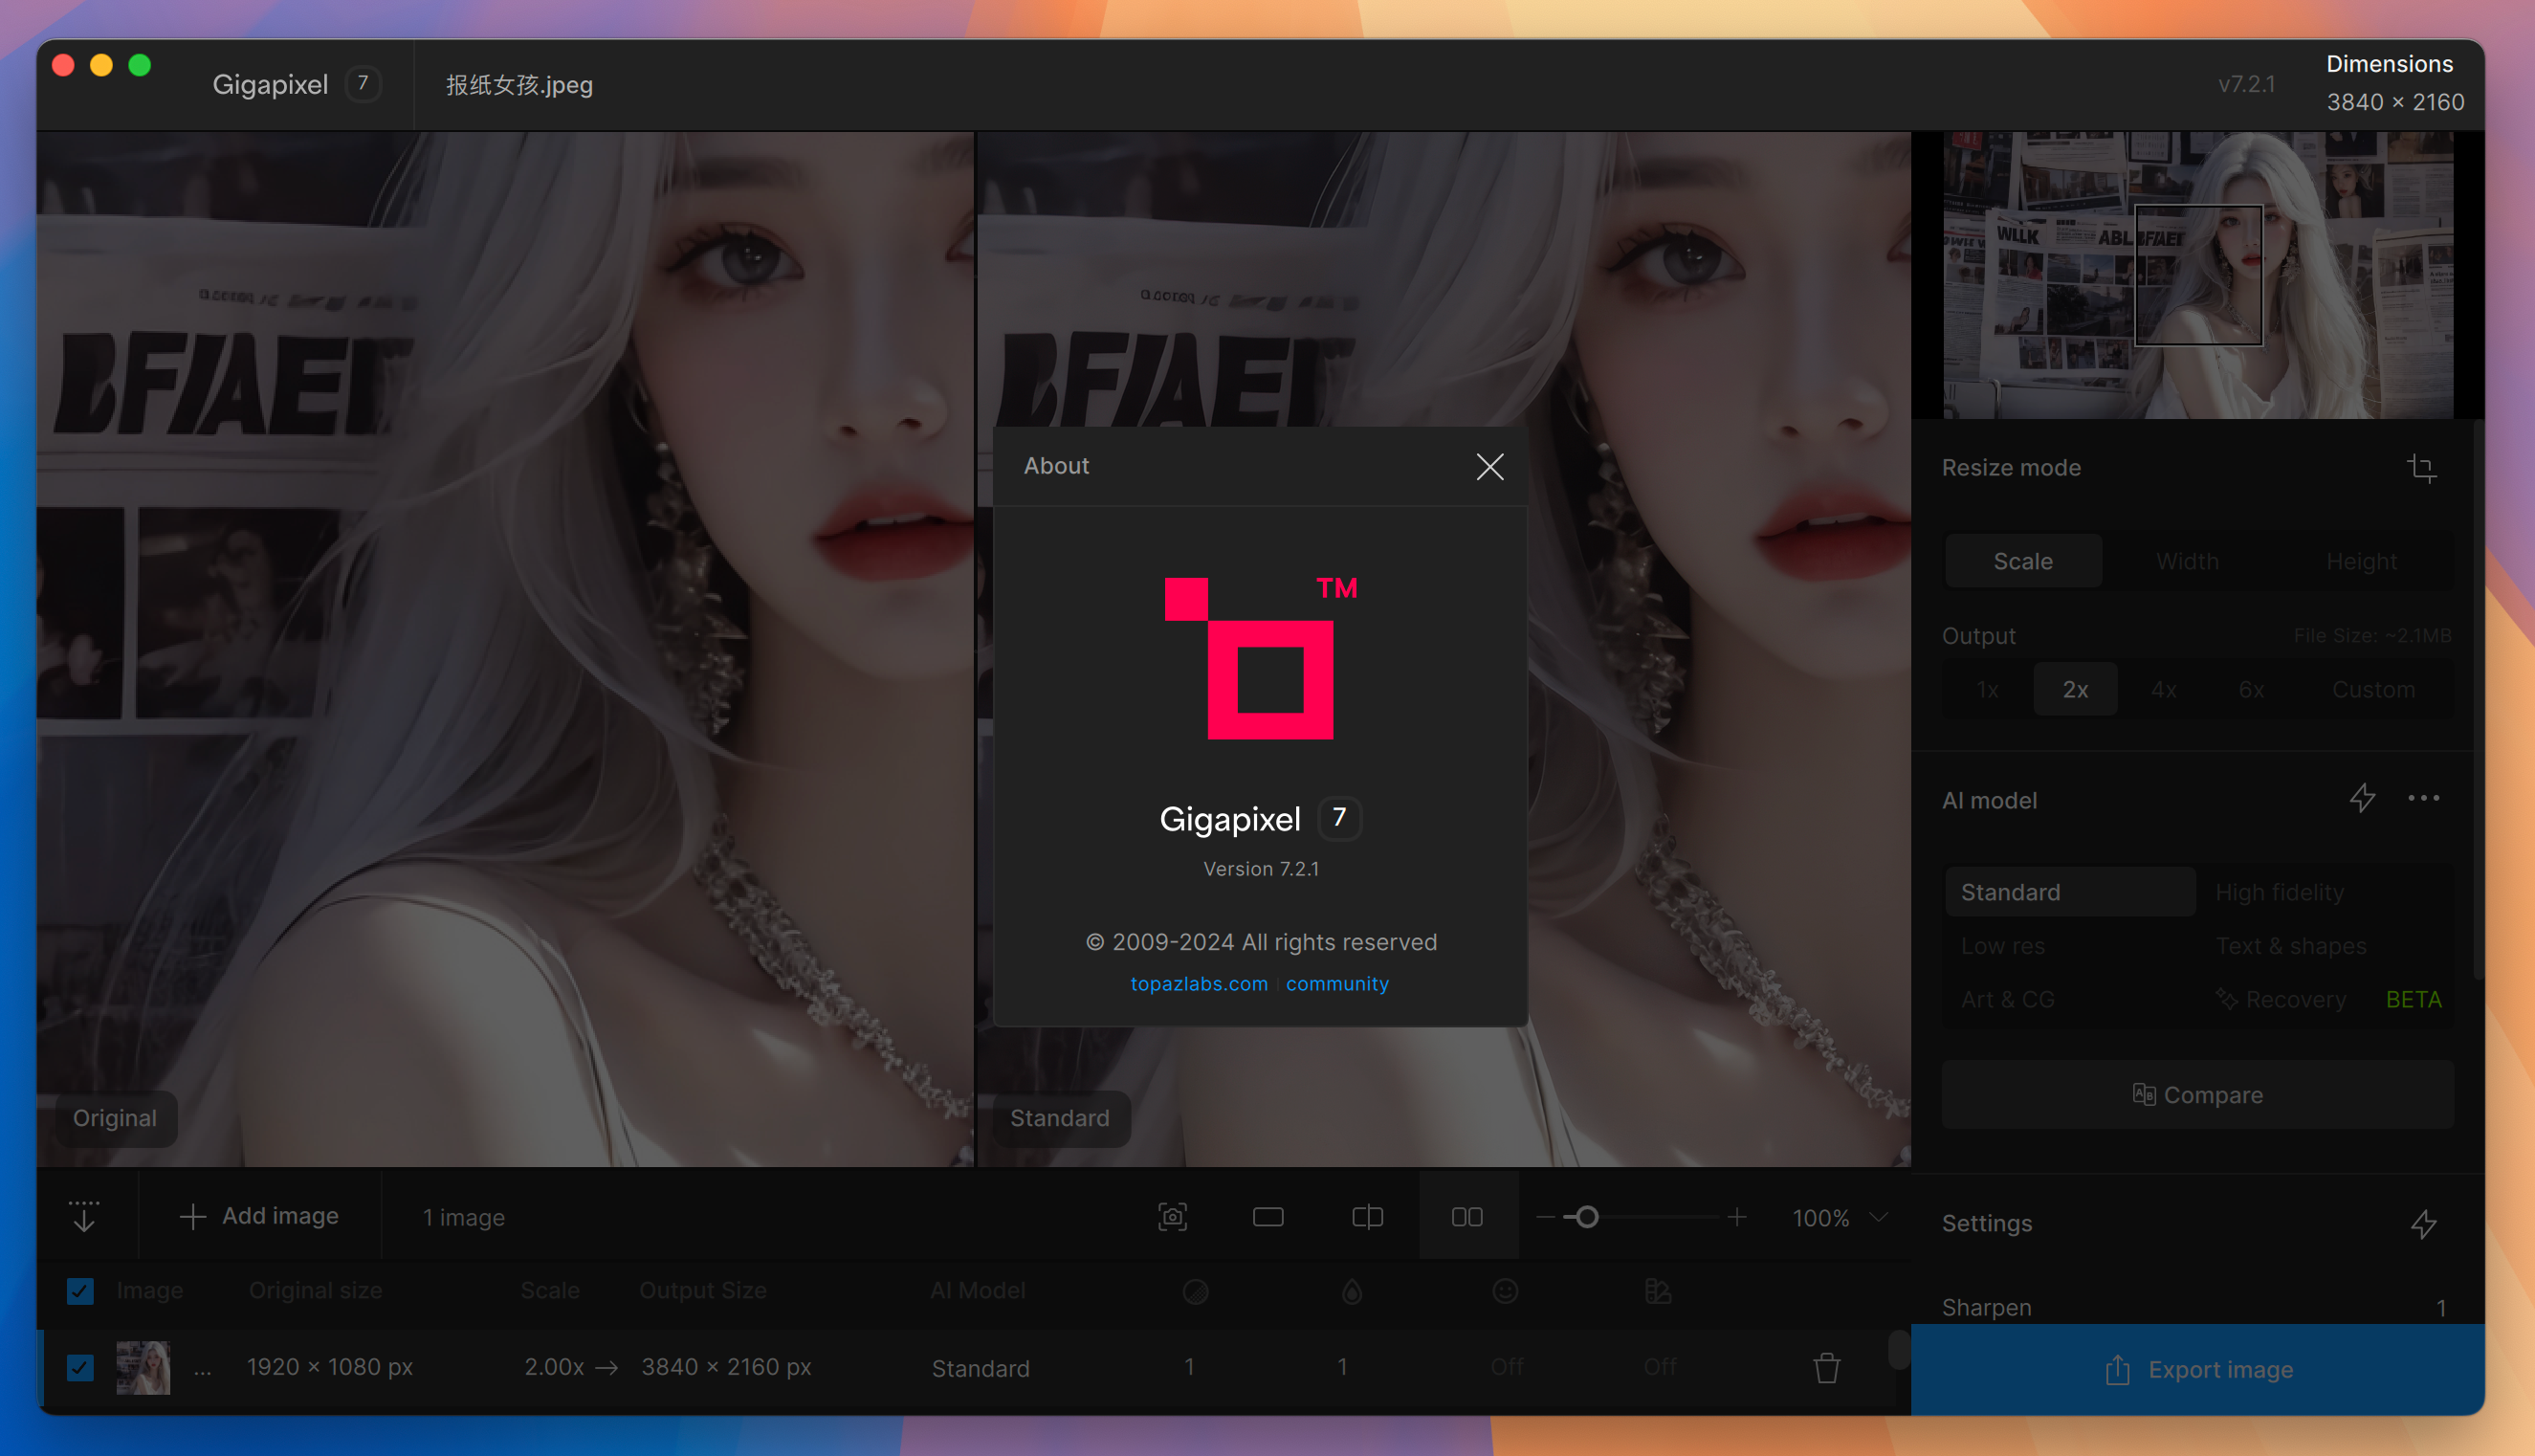Toggle the checkbox for image row

(x=82, y=1365)
